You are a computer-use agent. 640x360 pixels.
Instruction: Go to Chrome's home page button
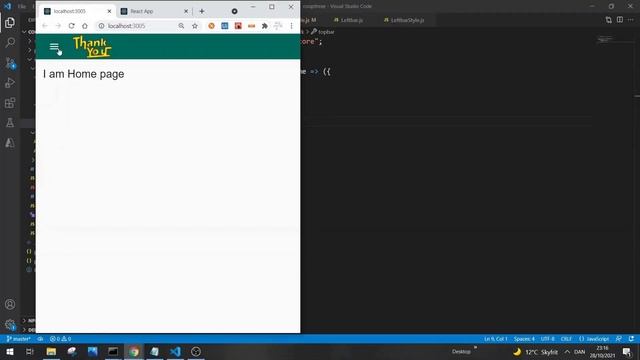(x=84, y=26)
